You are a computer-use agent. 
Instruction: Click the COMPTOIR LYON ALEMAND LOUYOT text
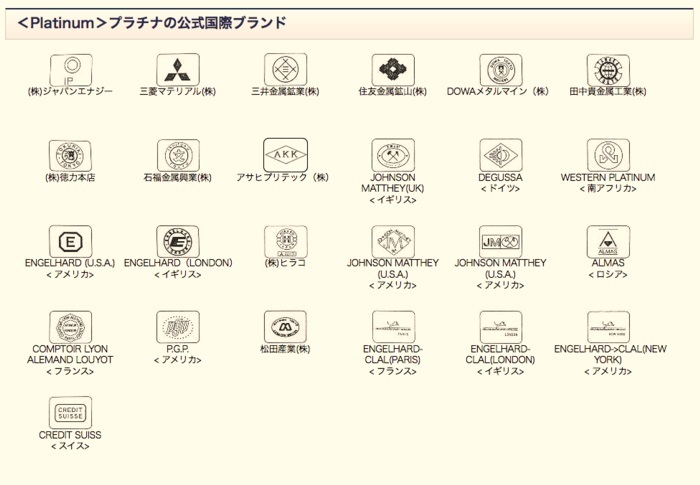point(70,360)
